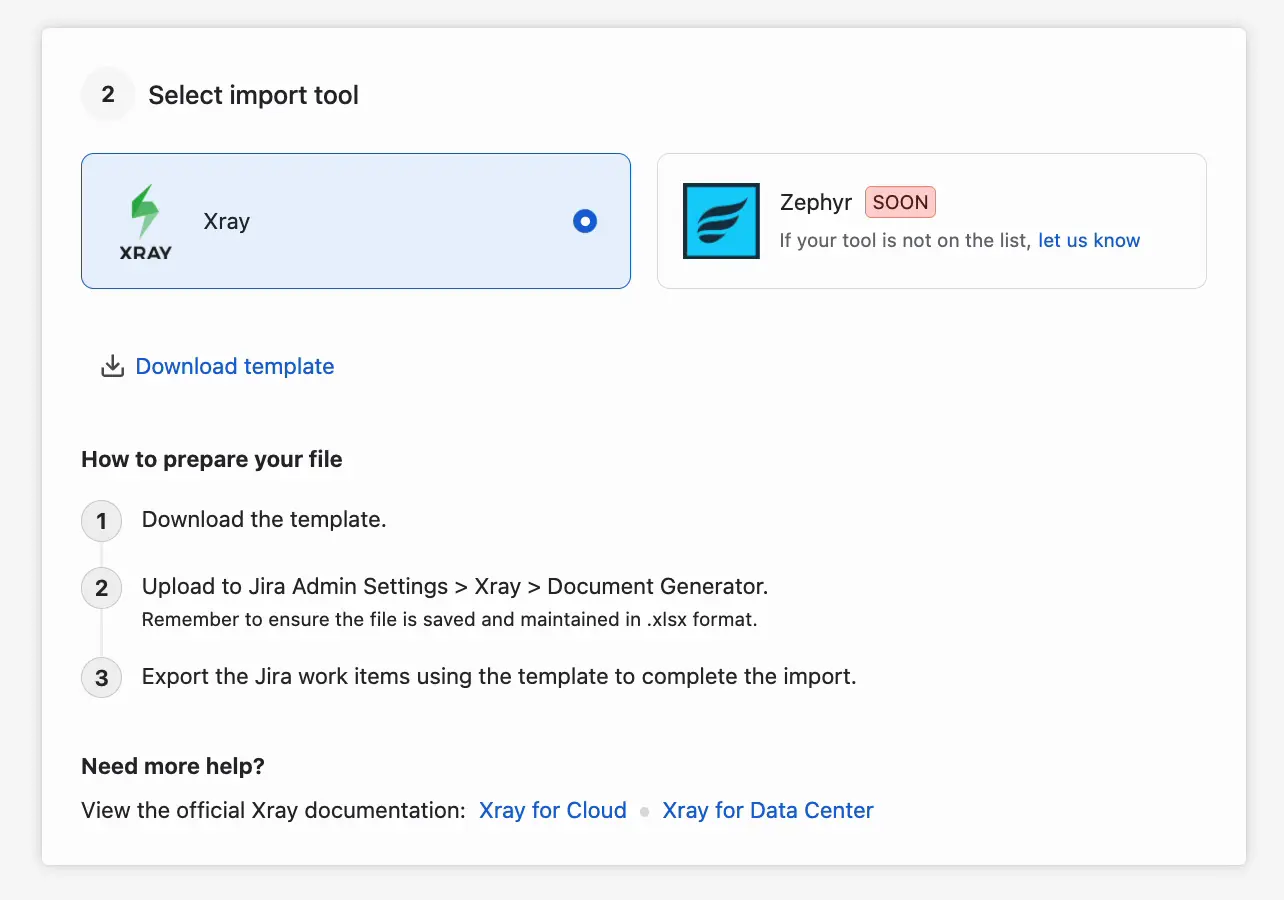This screenshot has height=900, width=1284.
Task: Click 'Download the template.' step text
Action: point(264,519)
